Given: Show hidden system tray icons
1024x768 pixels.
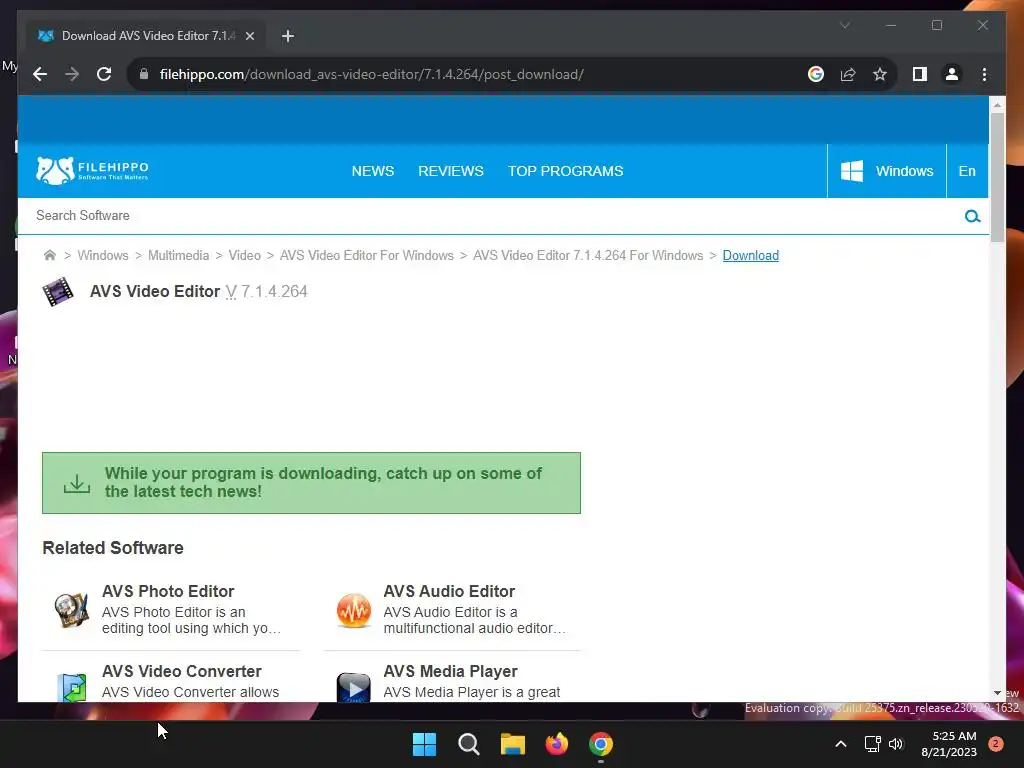Looking at the screenshot, I should click(841, 744).
